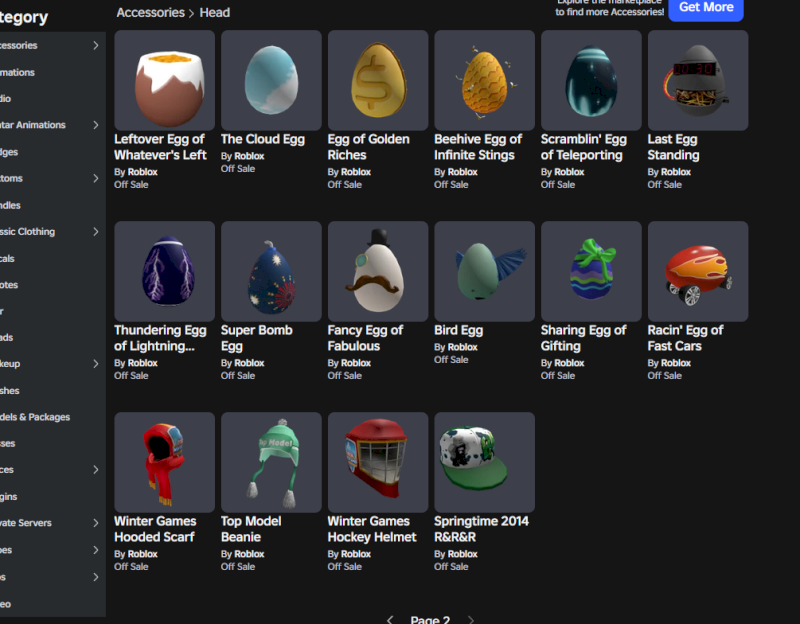800x624 pixels.
Task: Open Springtime 2014 R&R&R cap image
Action: [484, 462]
